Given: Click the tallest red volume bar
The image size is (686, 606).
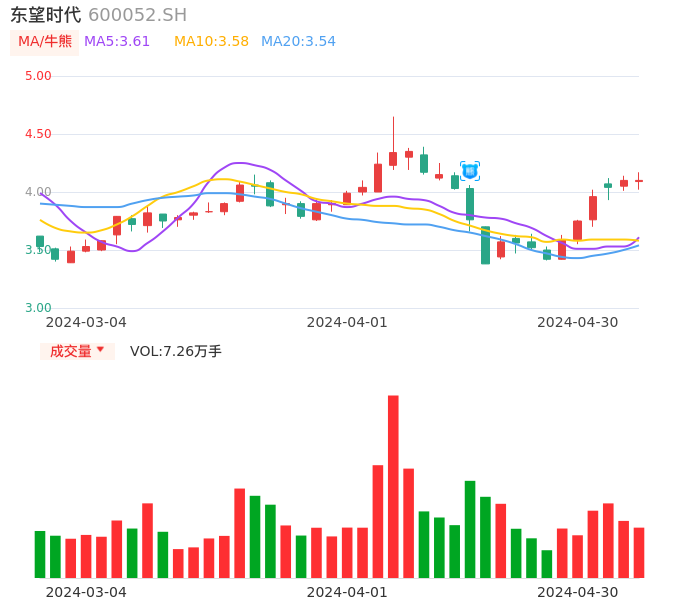Looking at the screenshot, I should coord(393,487).
